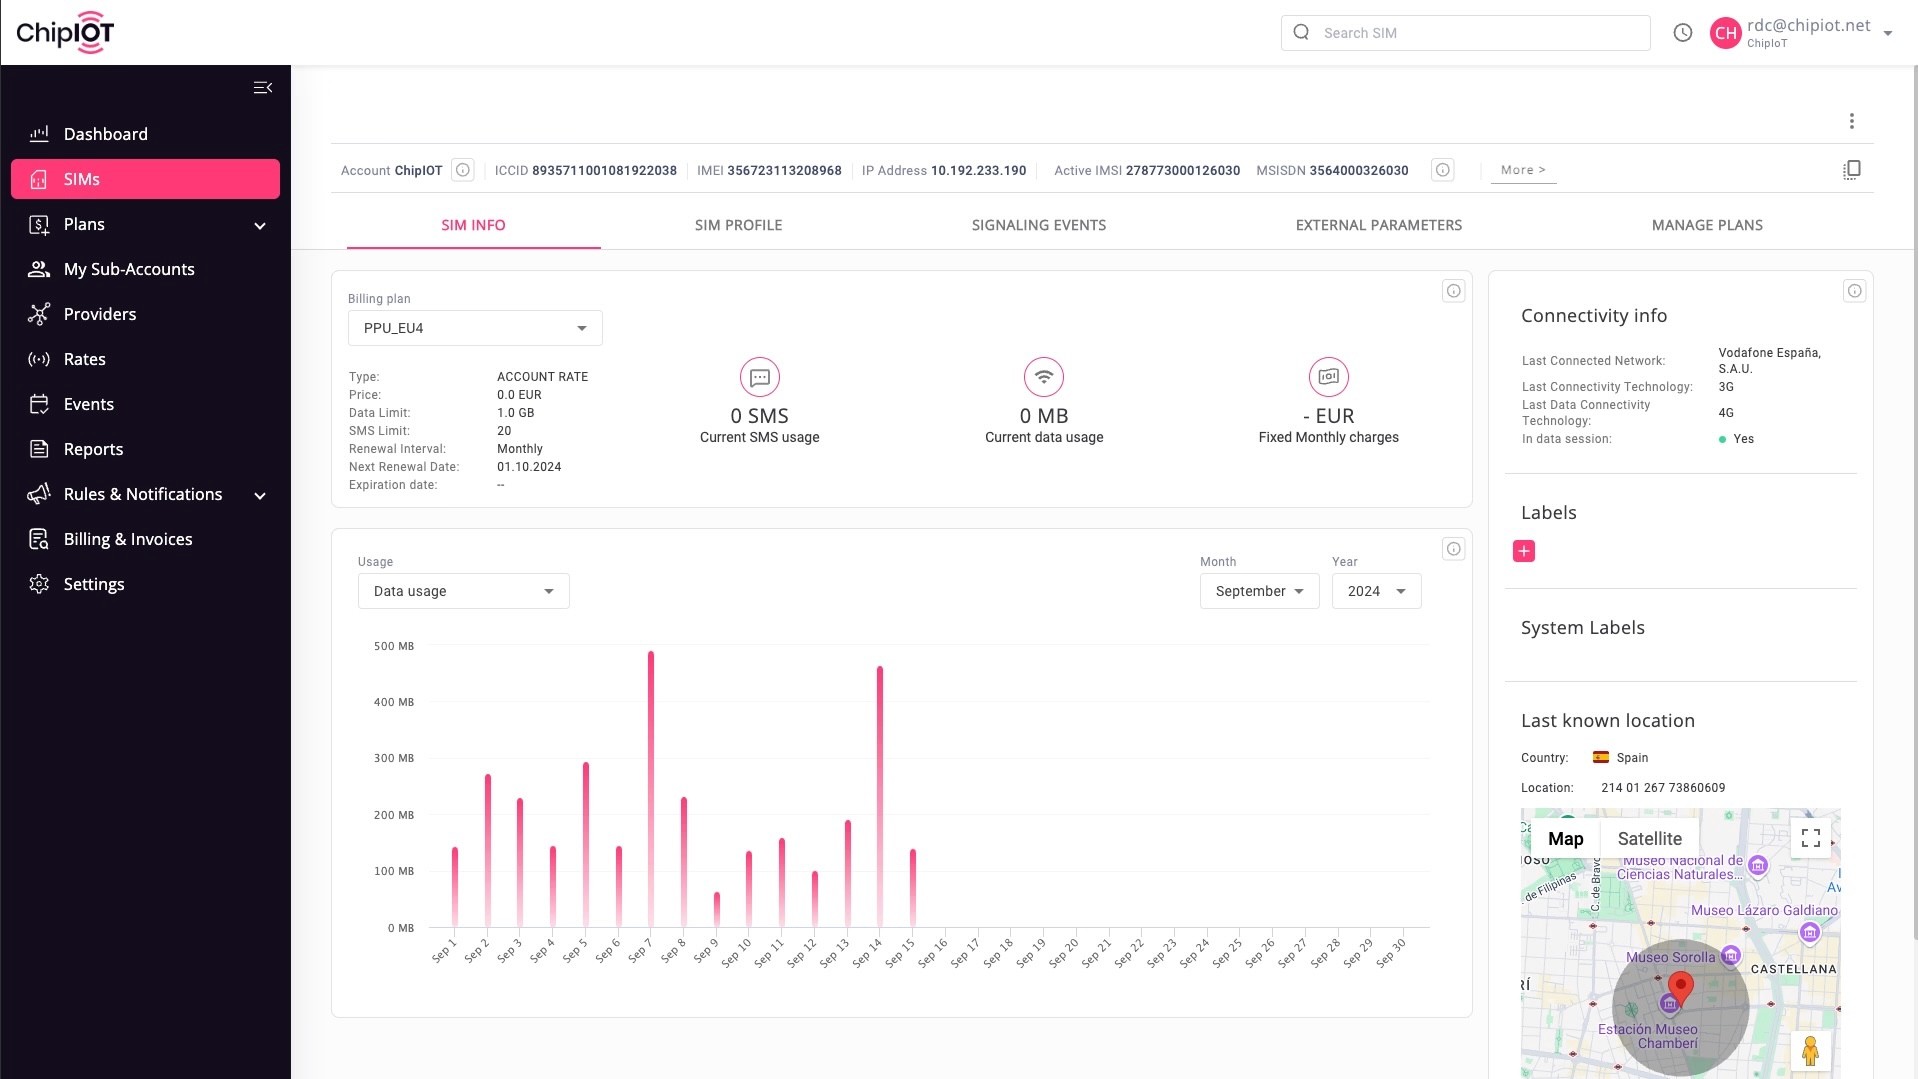Click the Plans icon in sidebar
Viewport: 1918px width, 1079px height.
click(x=39, y=224)
